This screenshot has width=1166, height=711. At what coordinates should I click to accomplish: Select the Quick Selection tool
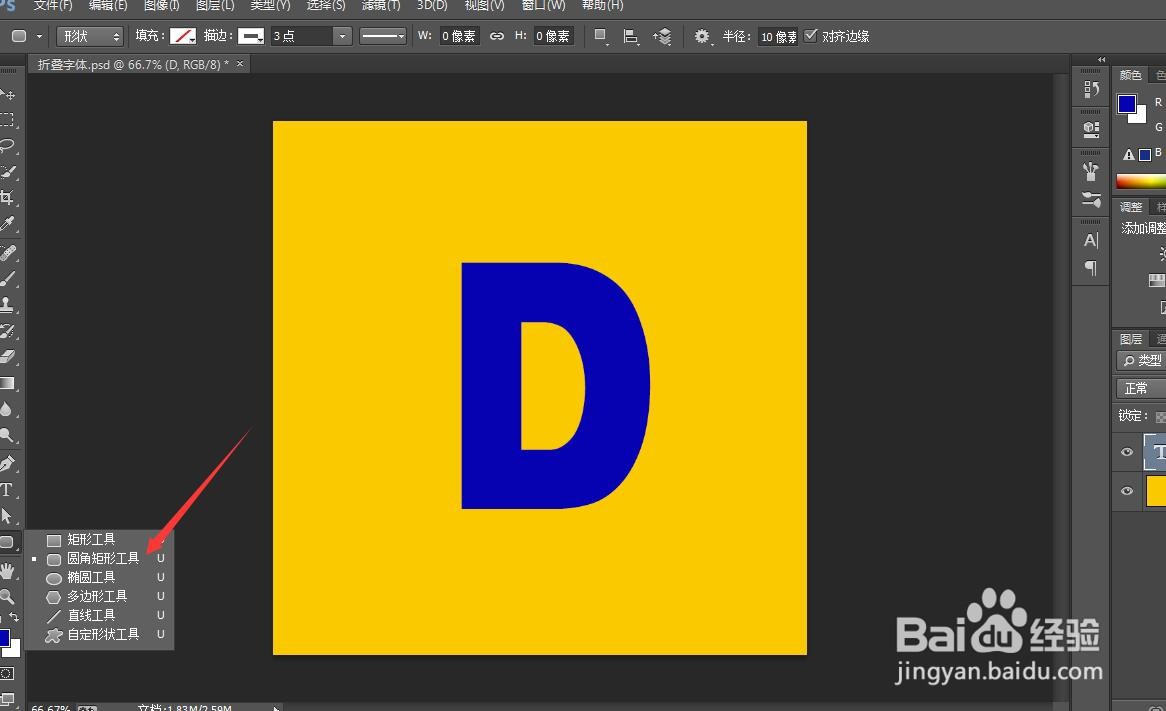[7, 172]
